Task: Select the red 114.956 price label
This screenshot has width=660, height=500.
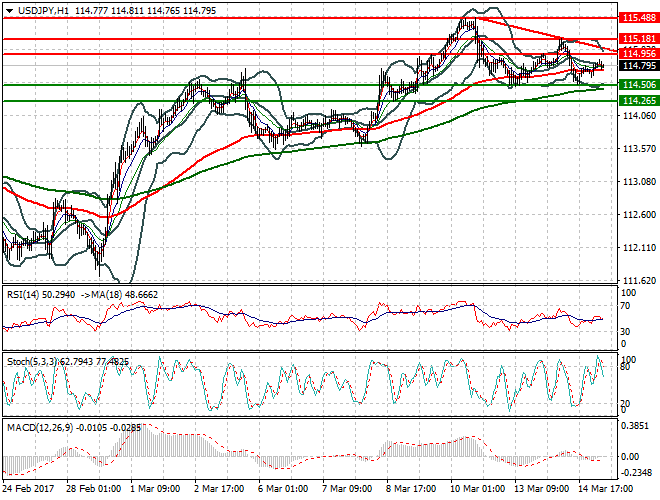Action: pos(639,53)
